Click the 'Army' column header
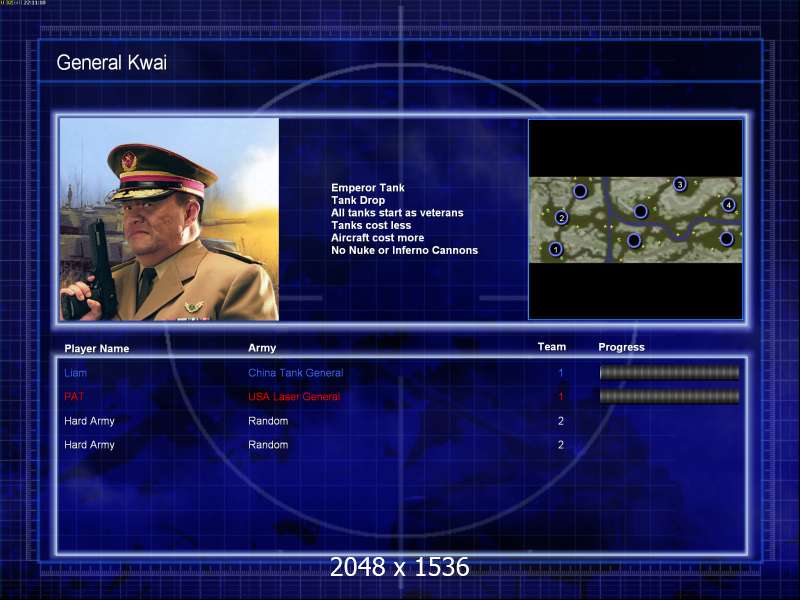The height and width of the screenshot is (600, 800). coord(262,348)
